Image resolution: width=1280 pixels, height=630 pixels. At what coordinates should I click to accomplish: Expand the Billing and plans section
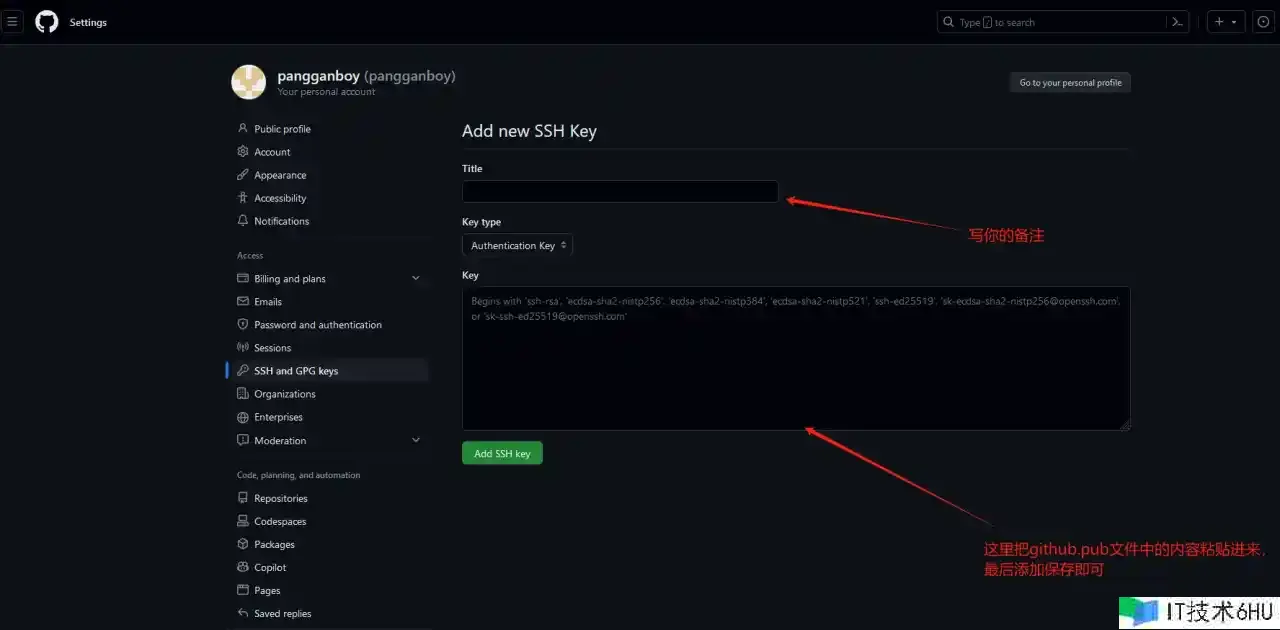pos(415,278)
